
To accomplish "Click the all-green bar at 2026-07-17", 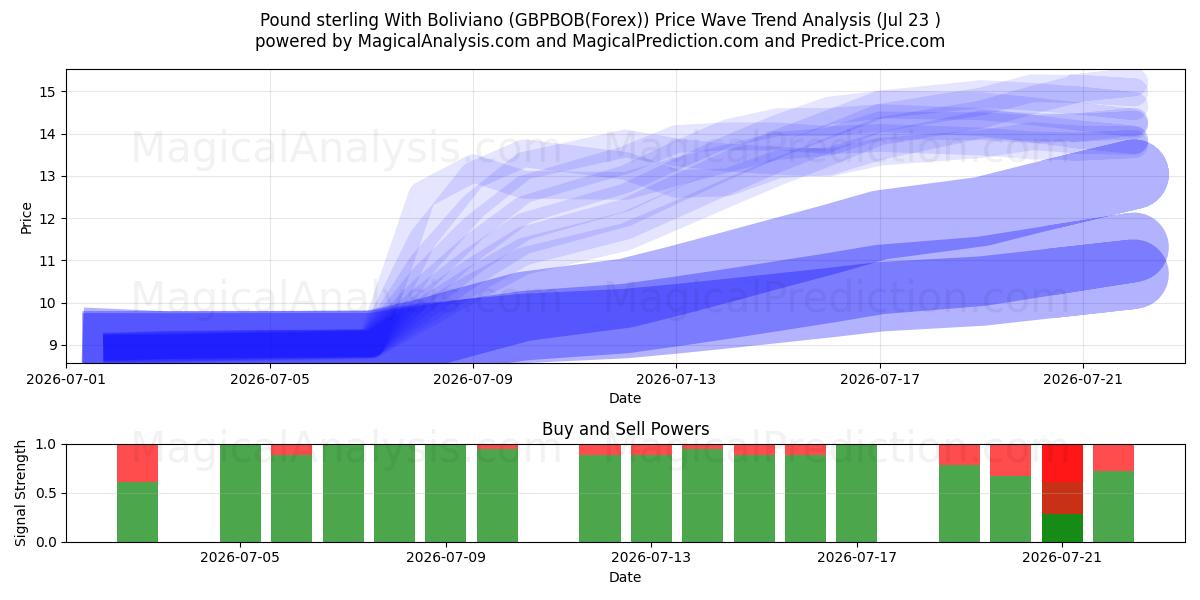I will click(x=857, y=493).
